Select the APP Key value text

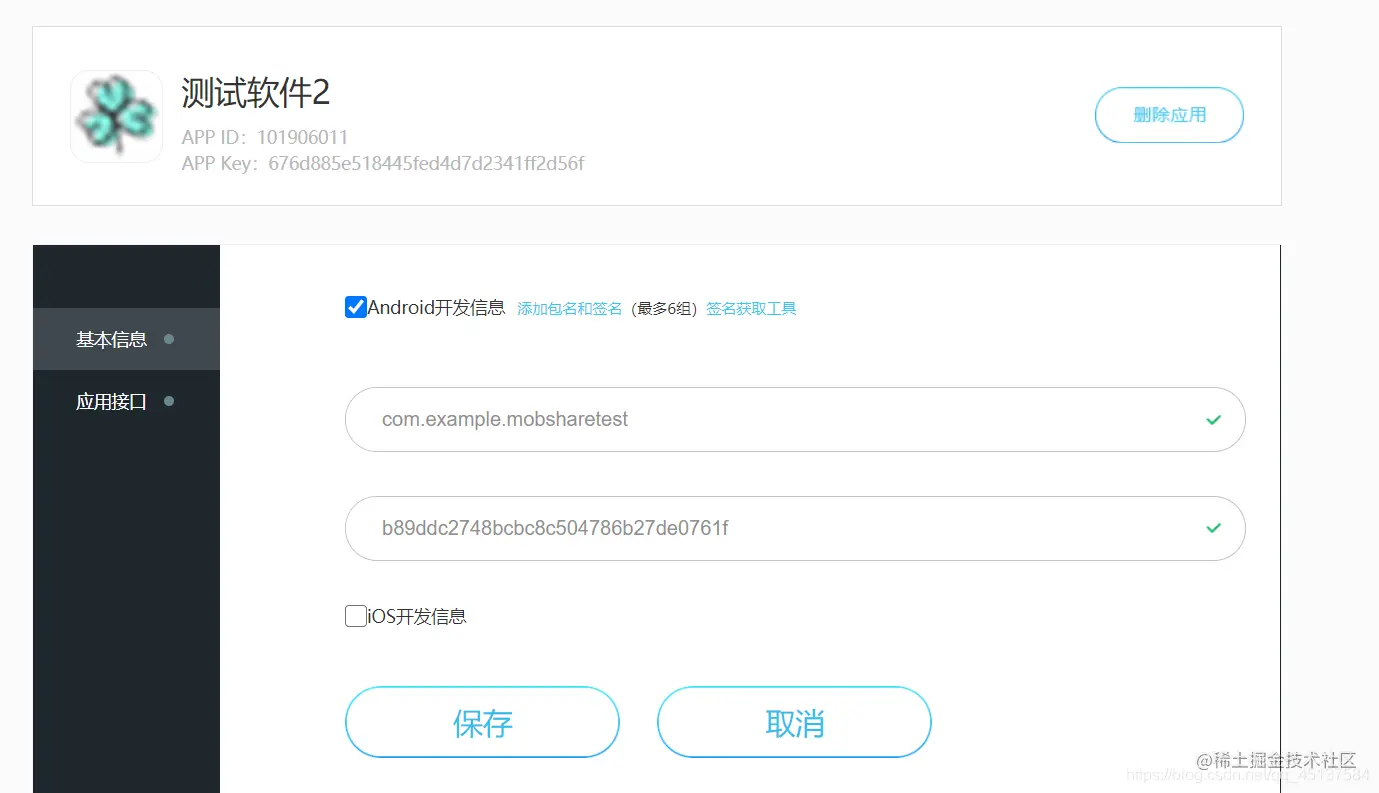point(425,163)
